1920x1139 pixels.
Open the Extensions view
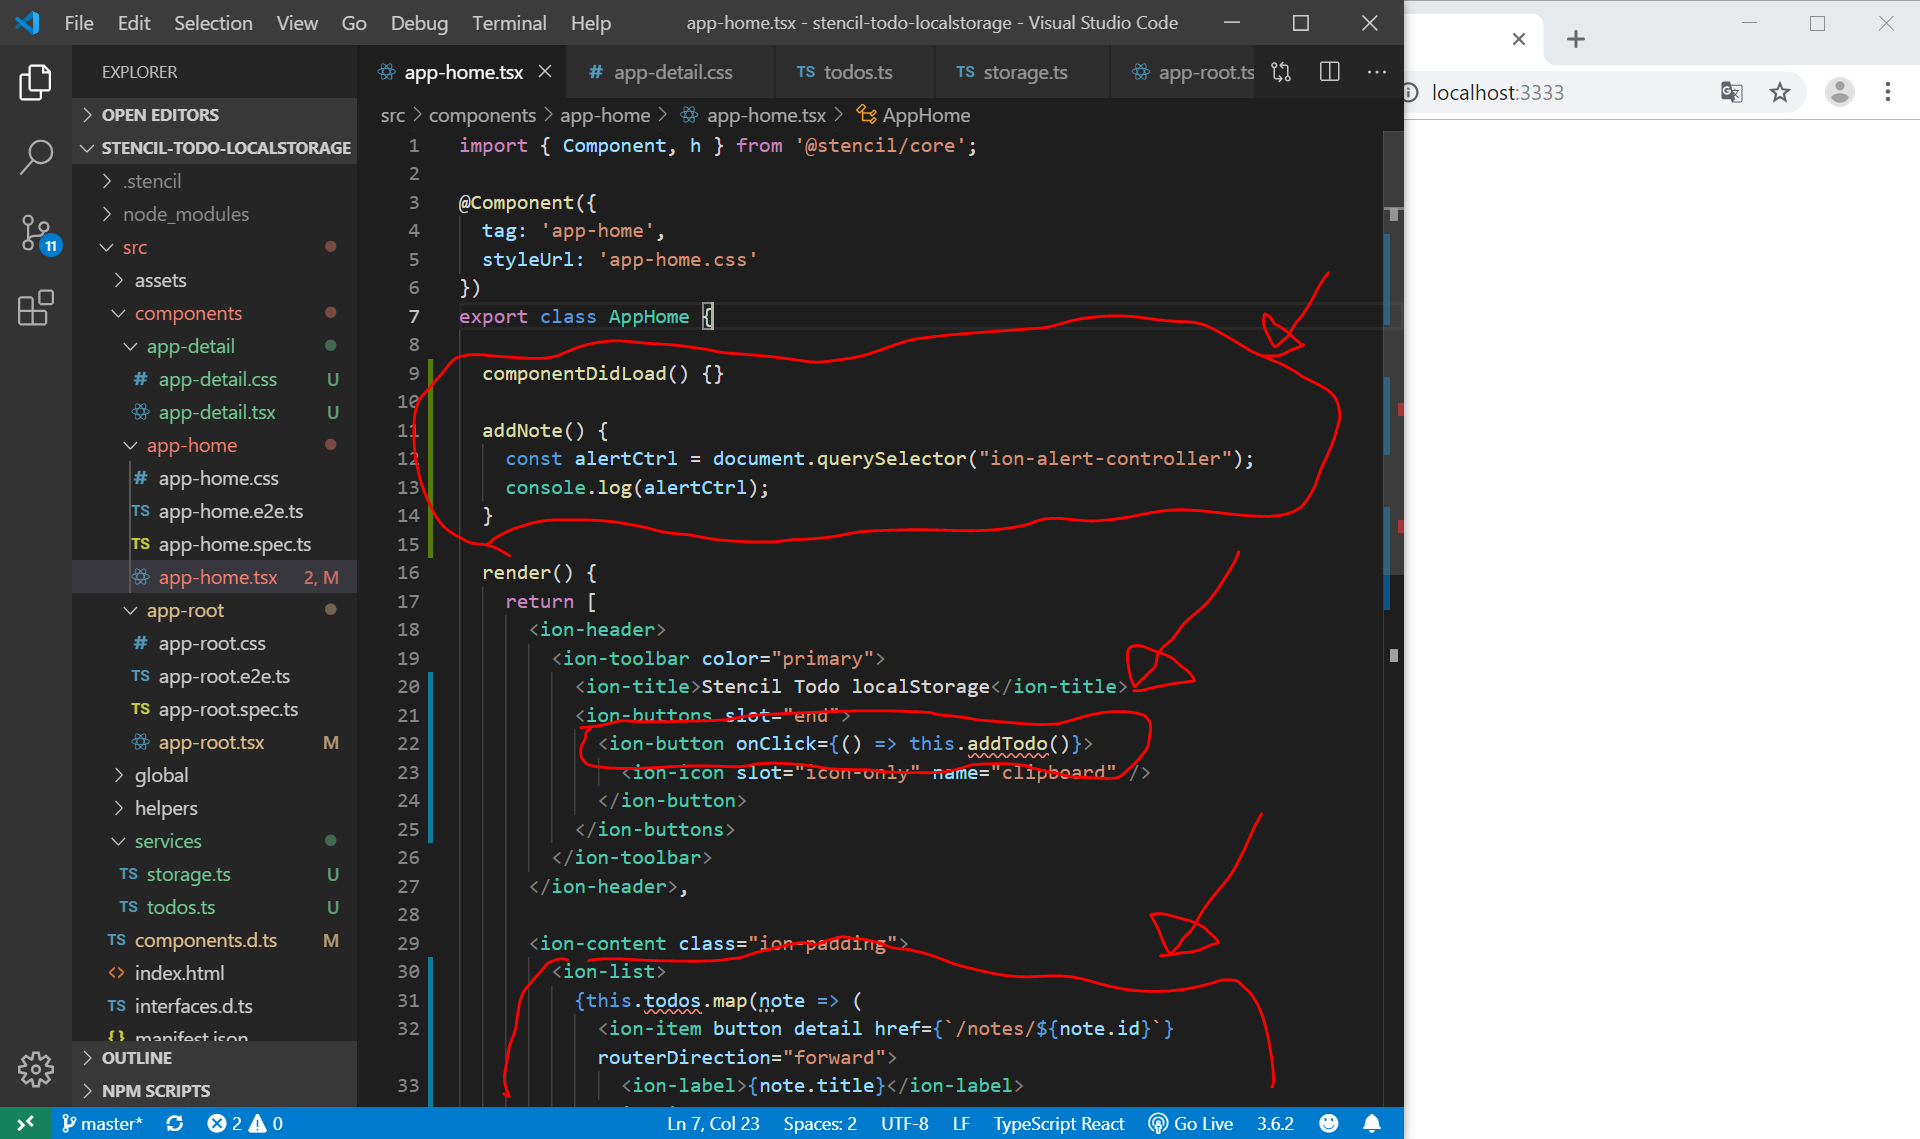35,308
